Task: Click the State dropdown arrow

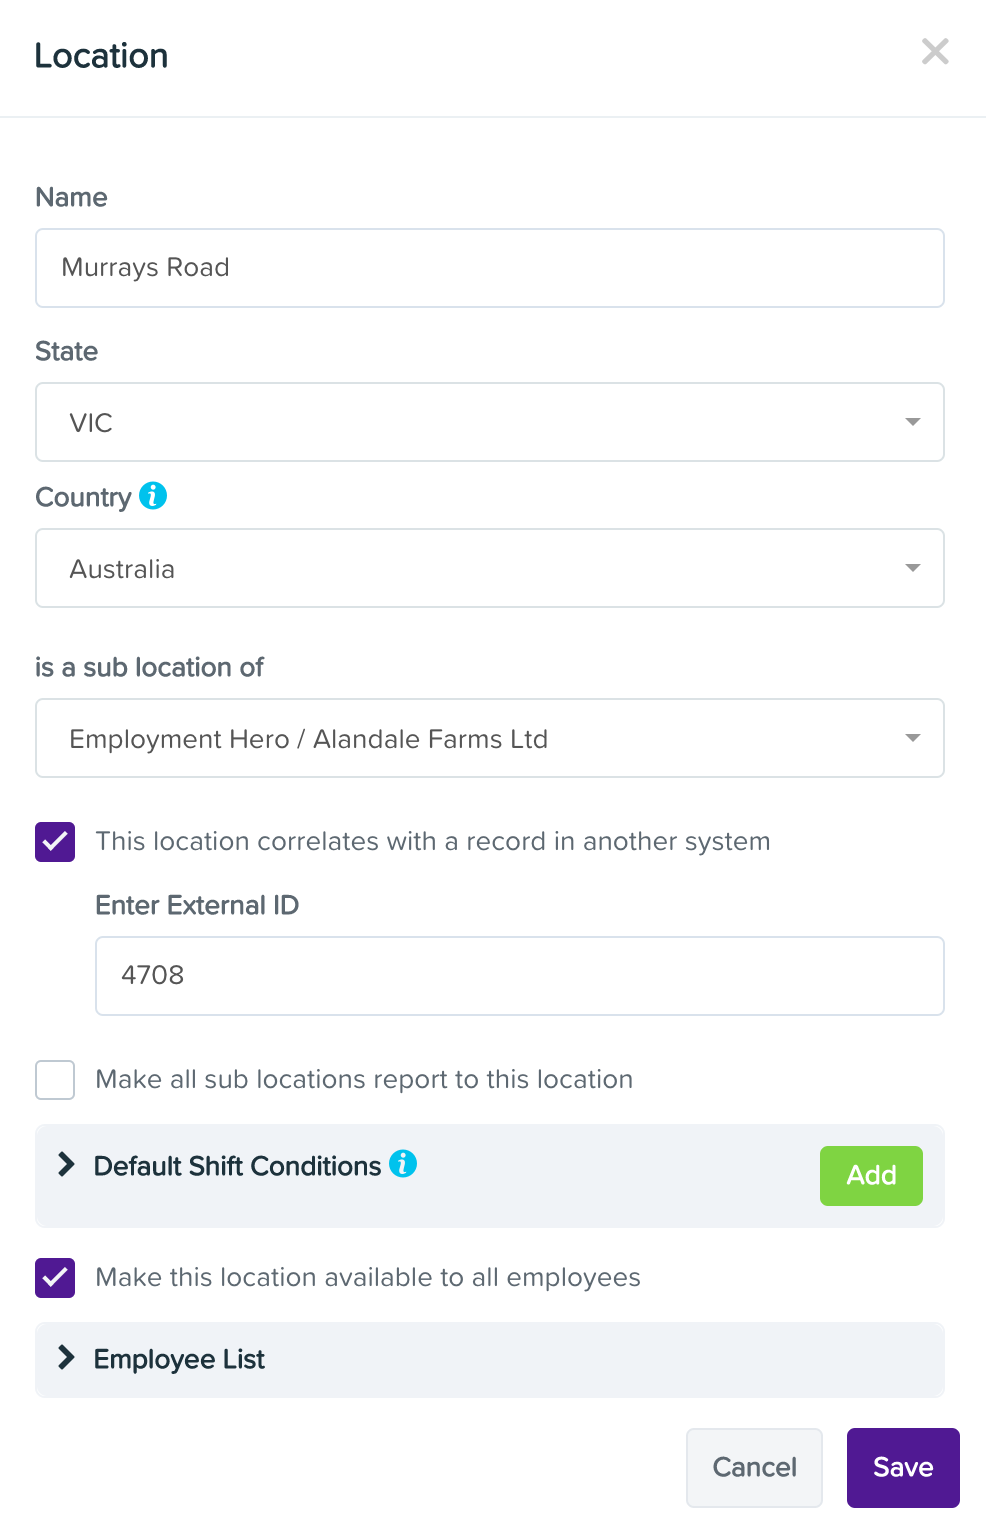Action: coord(911,422)
